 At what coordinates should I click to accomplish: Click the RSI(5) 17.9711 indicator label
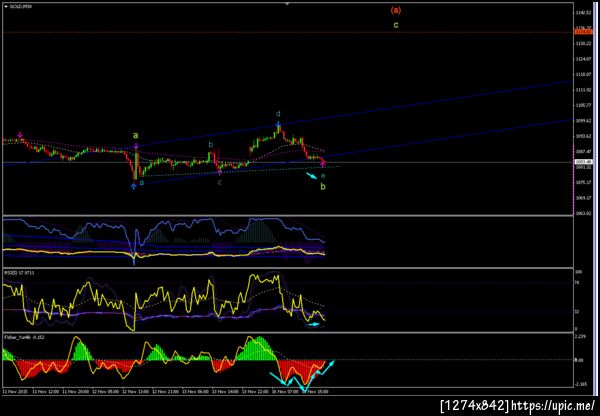point(19,273)
